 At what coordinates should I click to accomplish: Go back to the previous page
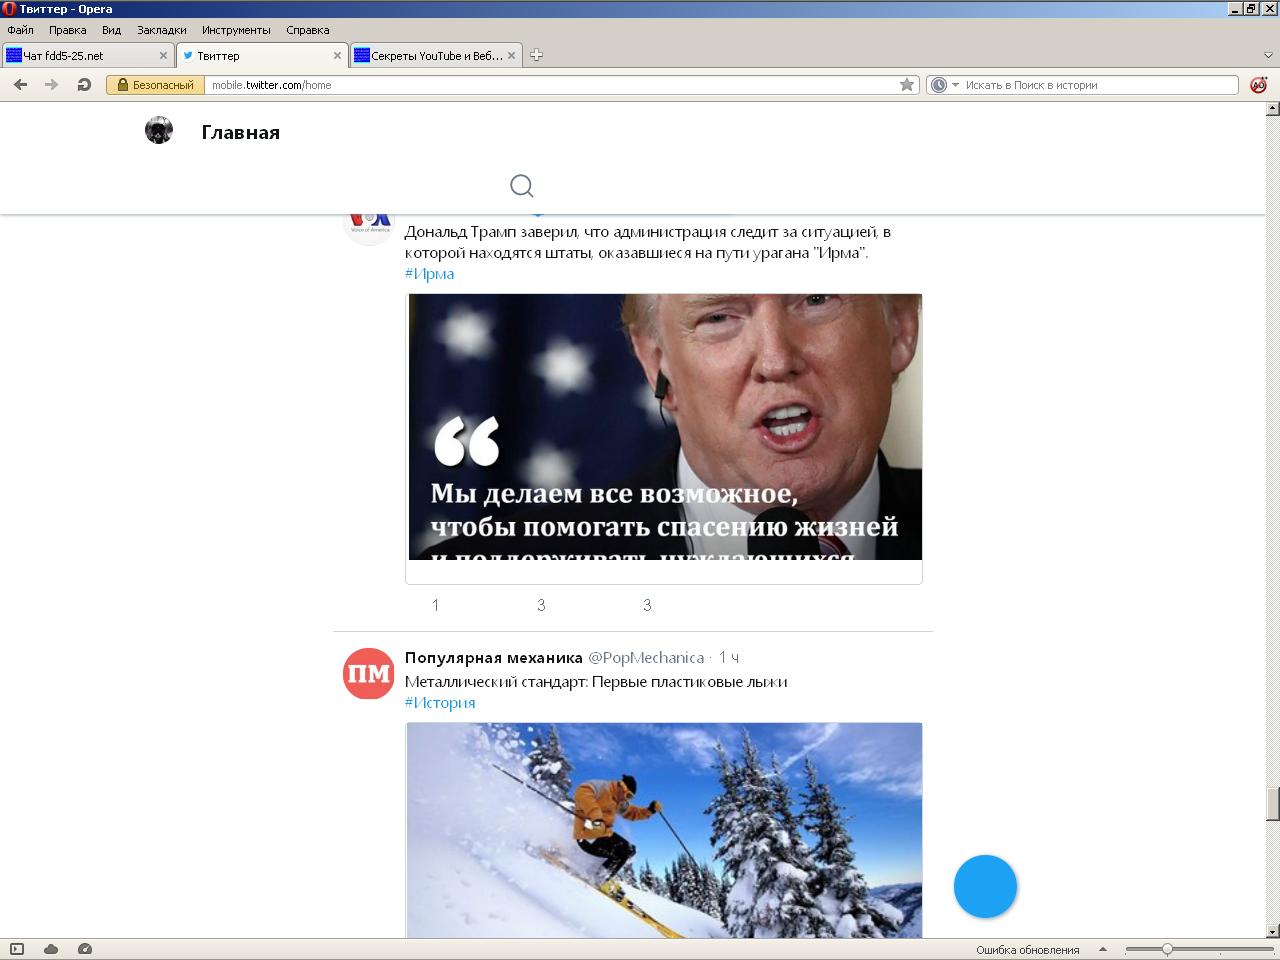coord(20,85)
